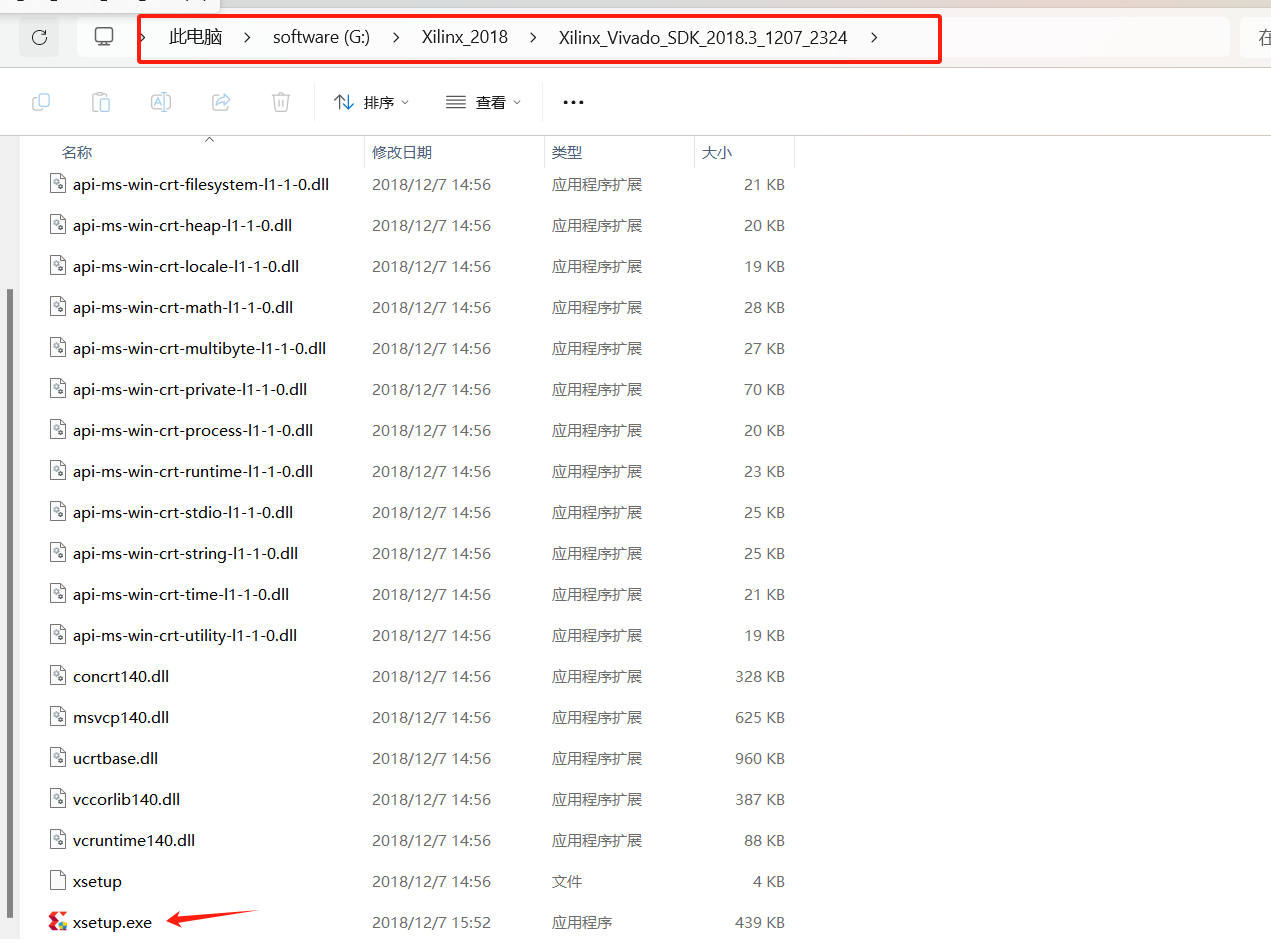
Task: Click the blank file icon of xsetup
Action: [x=58, y=881]
